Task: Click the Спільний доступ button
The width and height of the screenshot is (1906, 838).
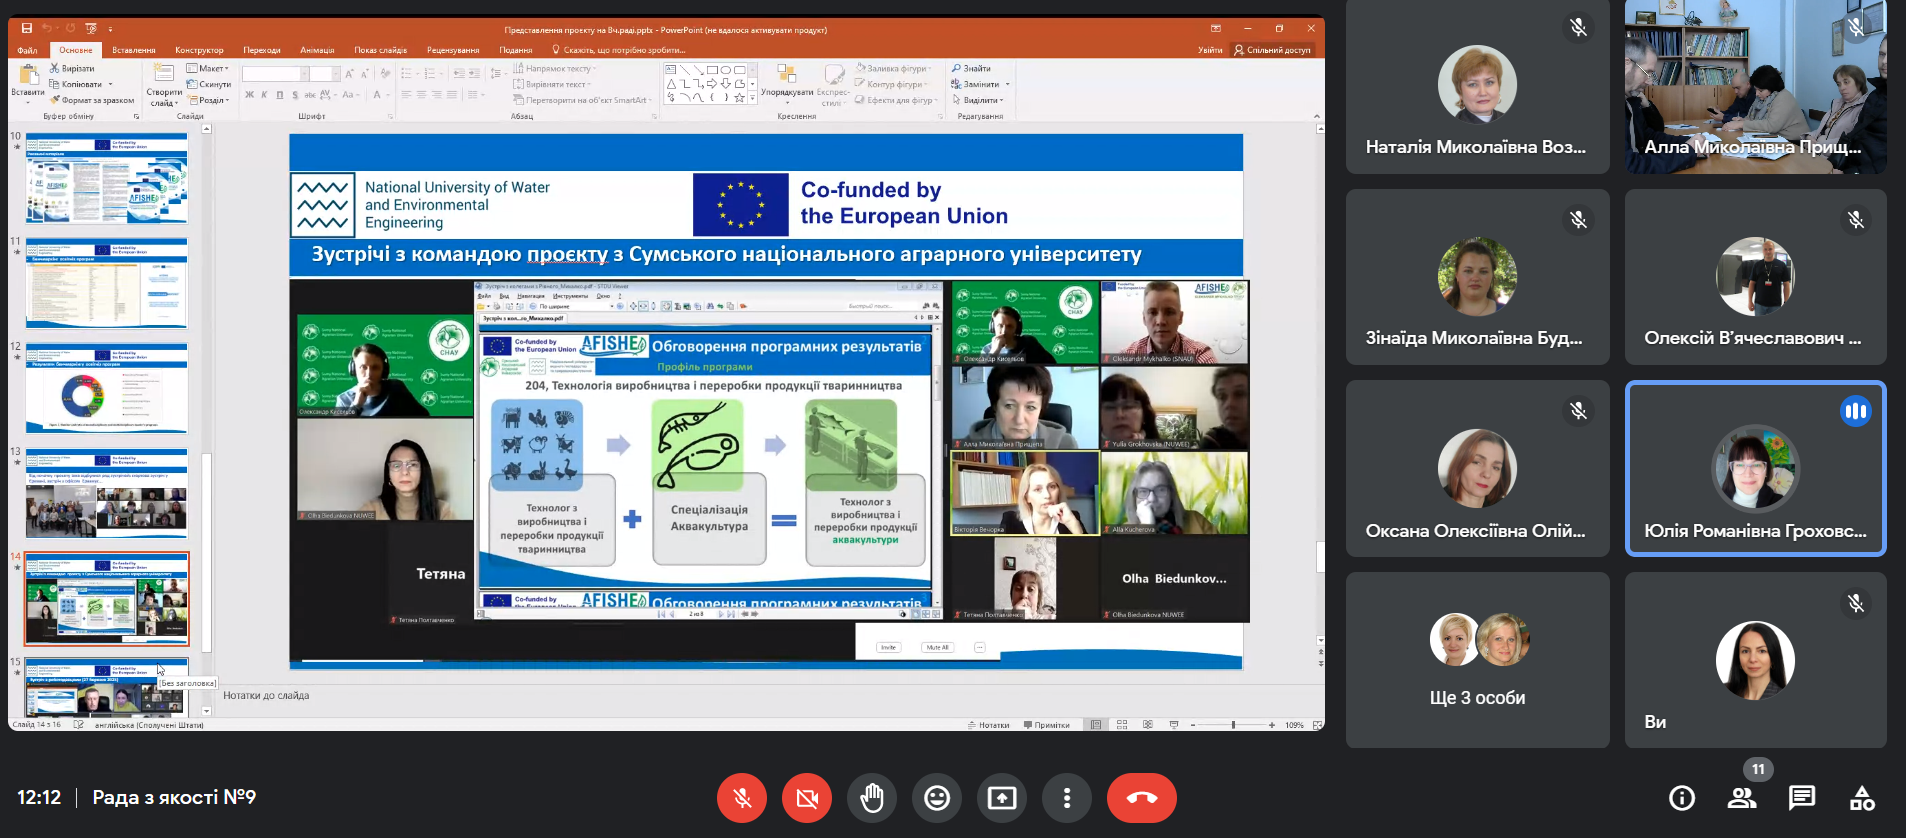Action: pos(1272,50)
